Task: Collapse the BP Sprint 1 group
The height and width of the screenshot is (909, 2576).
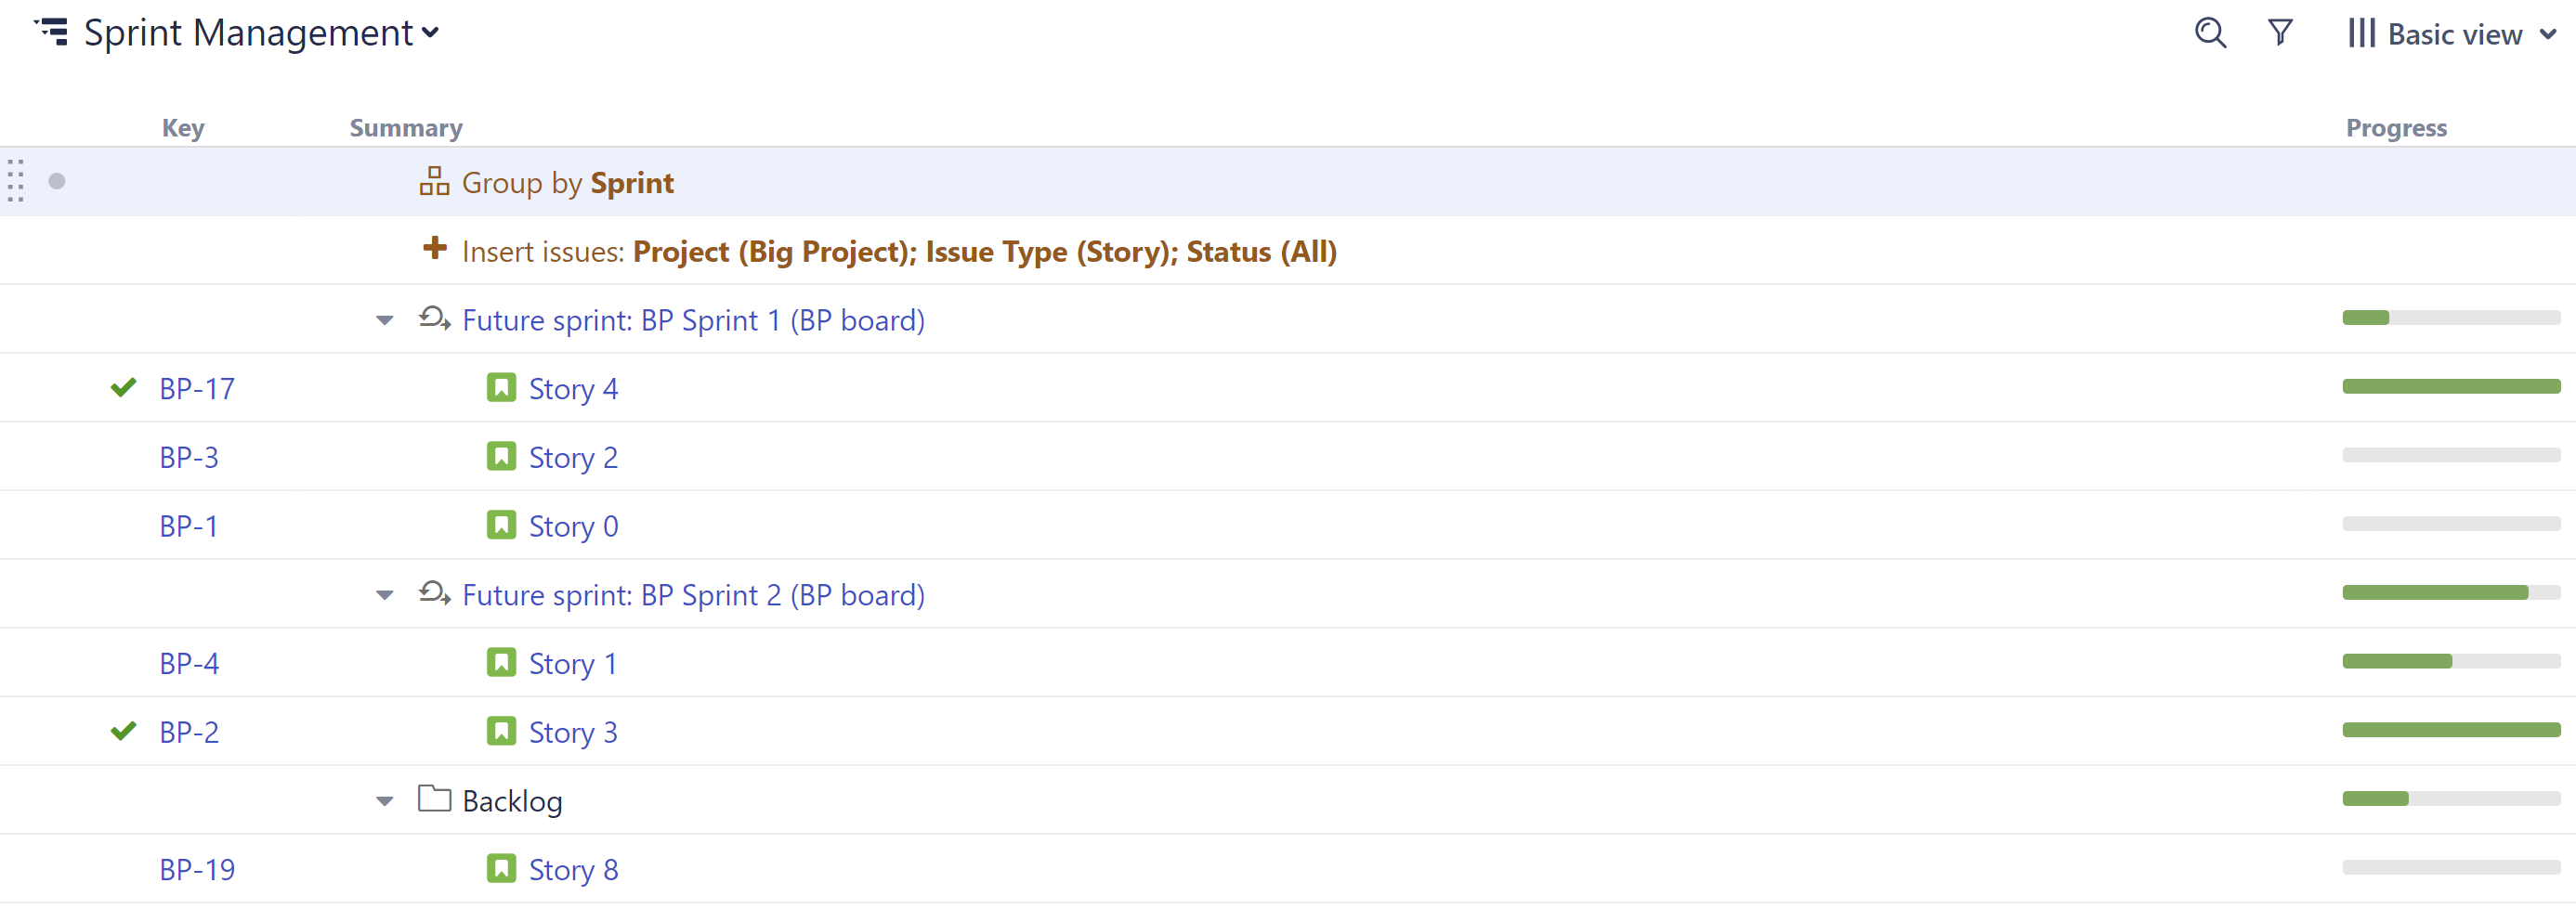Action: tap(385, 321)
